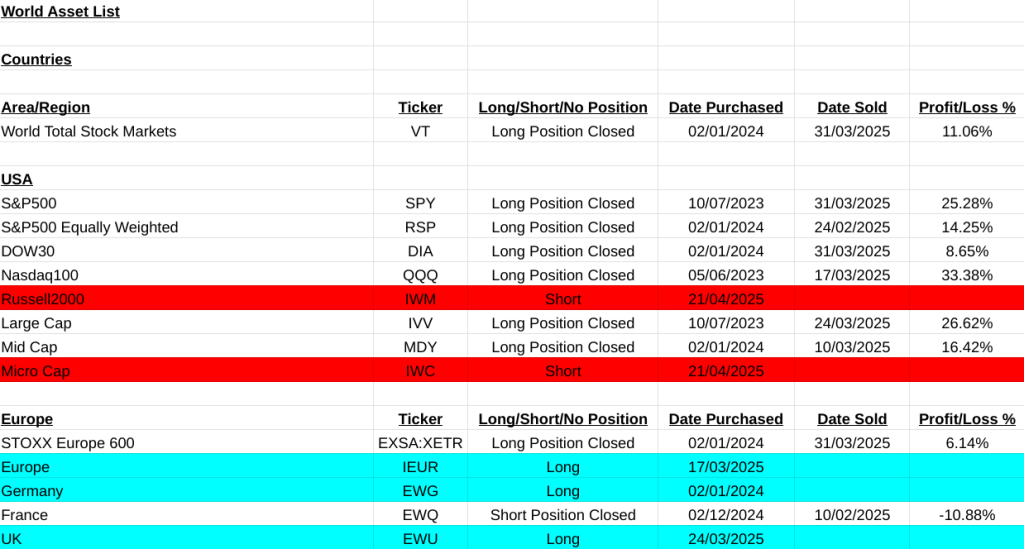Select the Mid Cap row's MDY ticker
Screen dimensions: 1024x549
pyautogui.click(x=420, y=347)
